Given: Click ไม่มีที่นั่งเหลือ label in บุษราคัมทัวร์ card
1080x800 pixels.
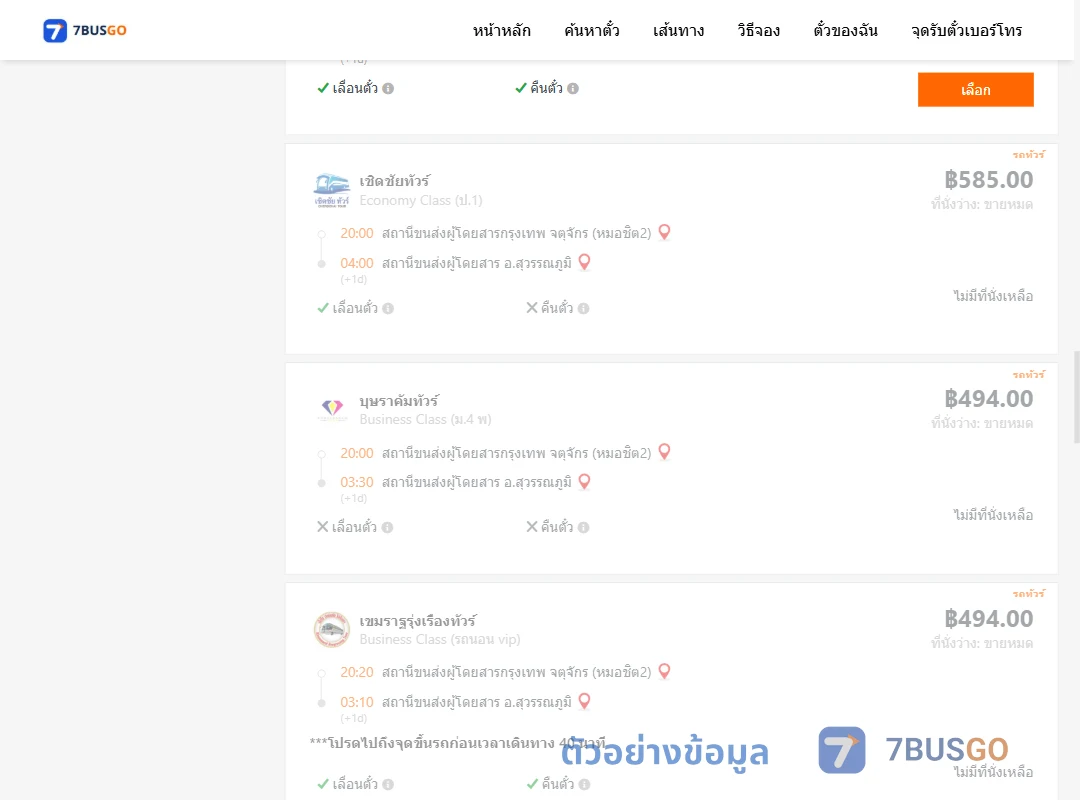Looking at the screenshot, I should click(x=993, y=515).
